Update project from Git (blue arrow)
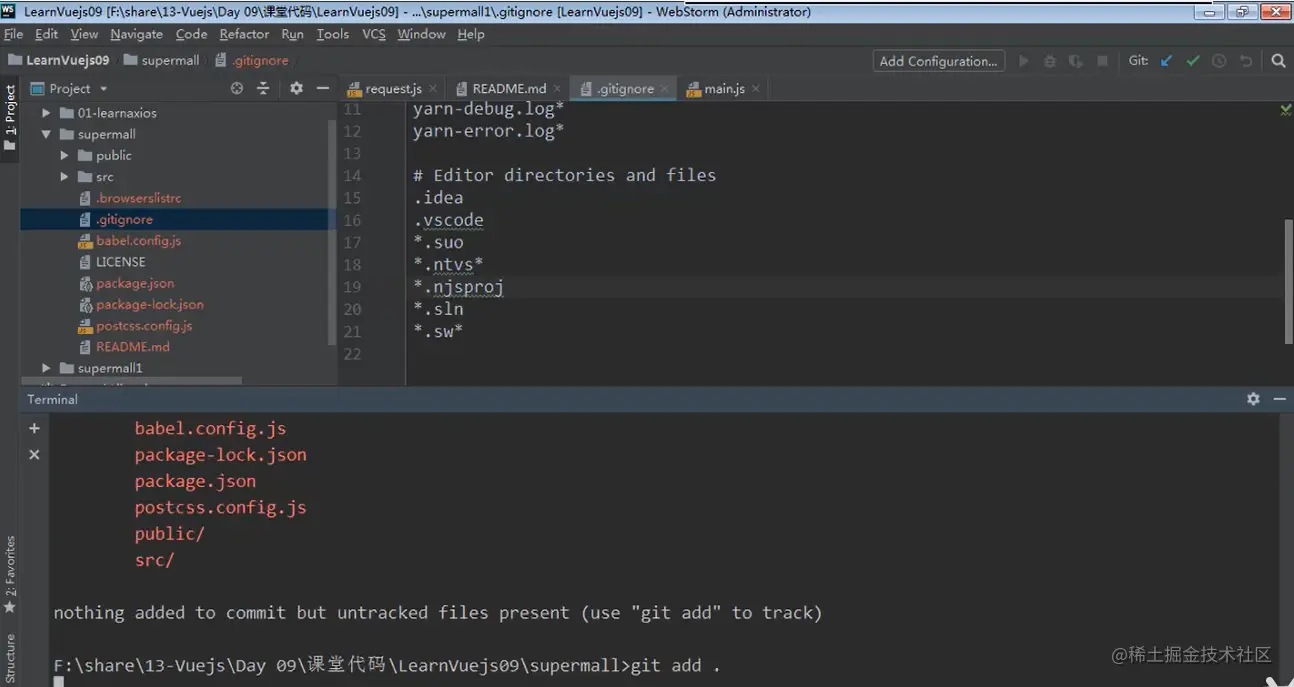Screen dimensions: 1294x687 pos(1166,61)
